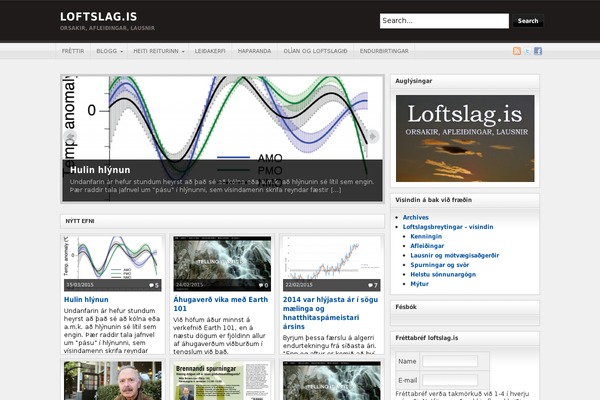
Task: Go to previous slide arrow
Action: pos(70,136)
